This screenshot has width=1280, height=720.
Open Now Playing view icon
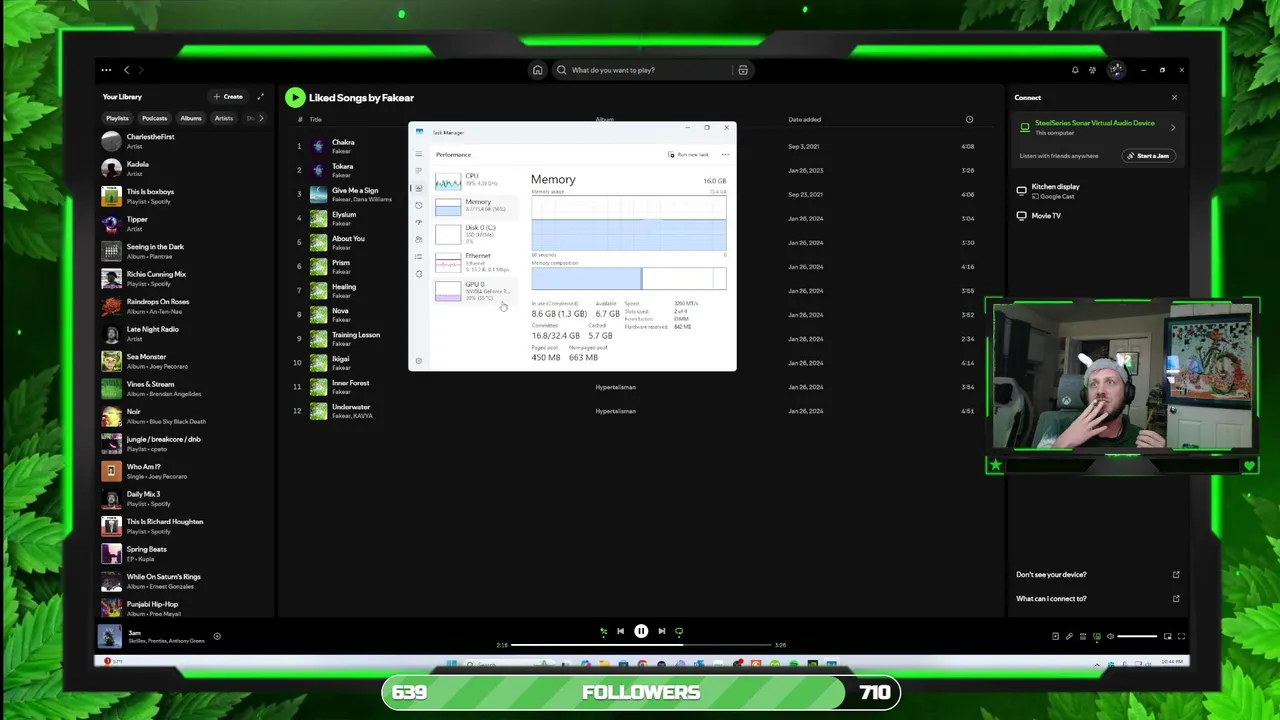pos(1055,636)
